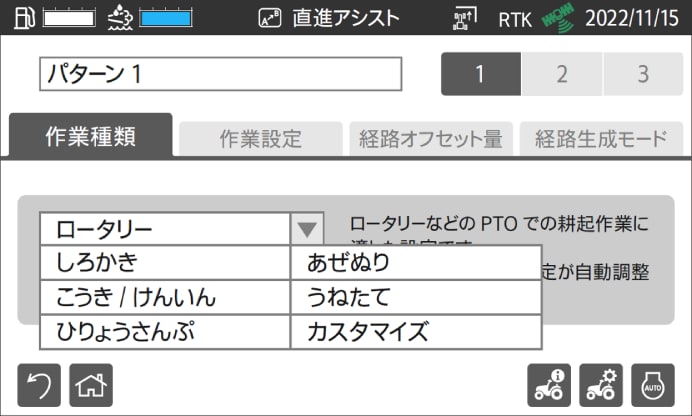Screen dimensions: 692x416
Task: Choose うねたて option
Action: click(x=416, y=297)
